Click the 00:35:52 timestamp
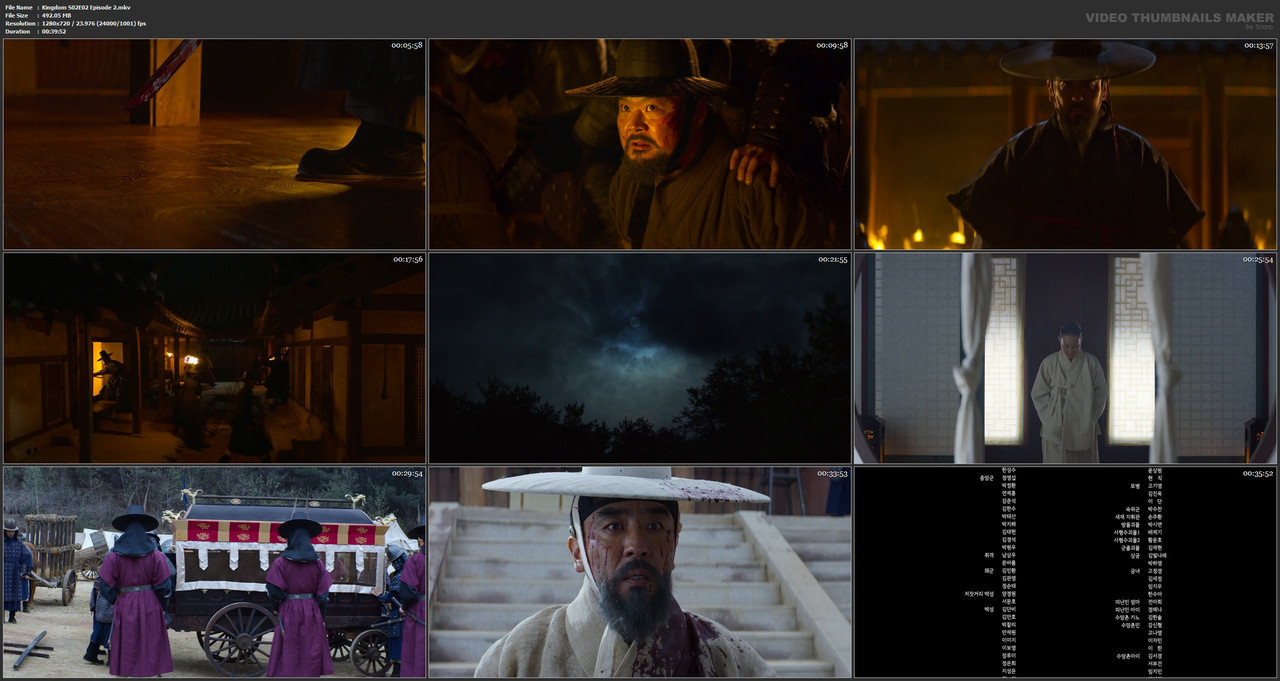 1258,473
